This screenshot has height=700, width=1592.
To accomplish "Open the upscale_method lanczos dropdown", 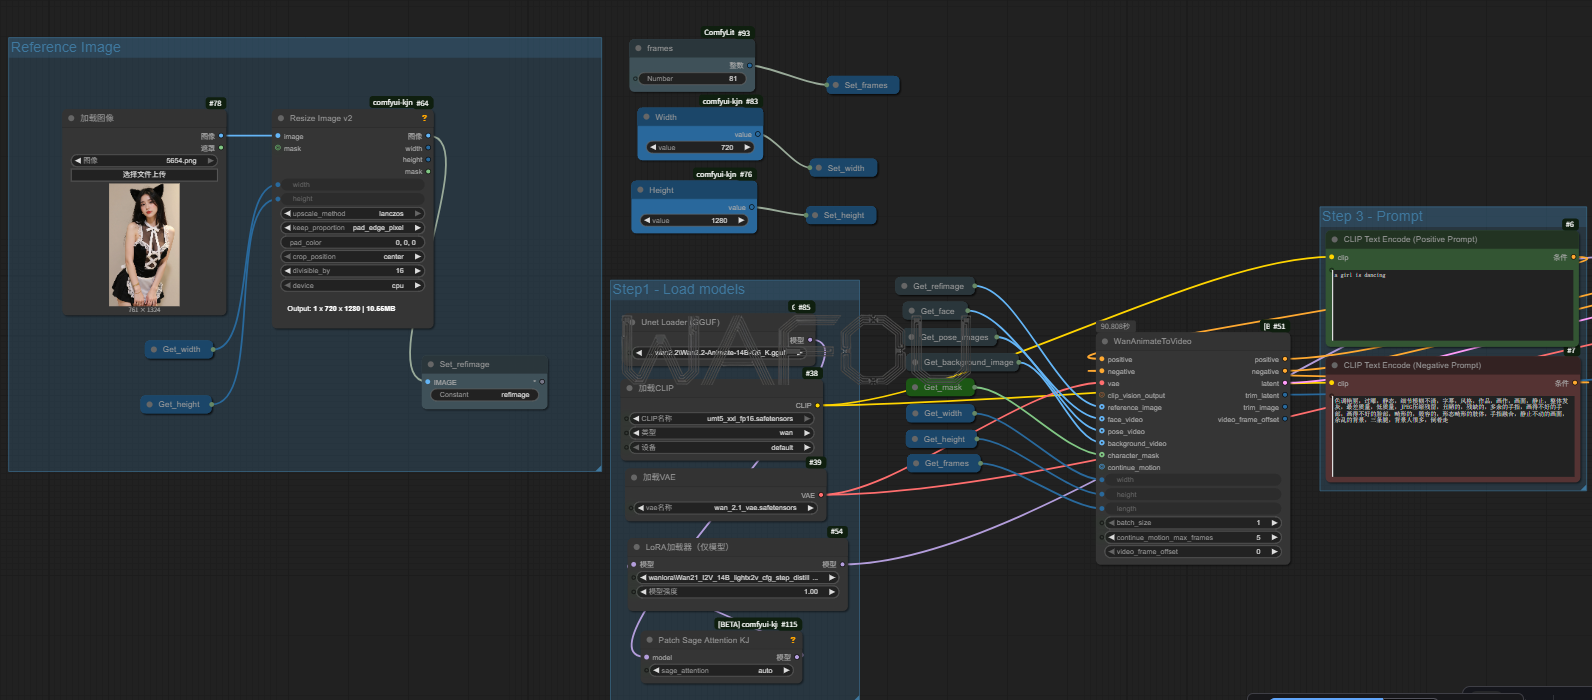I will coord(352,213).
